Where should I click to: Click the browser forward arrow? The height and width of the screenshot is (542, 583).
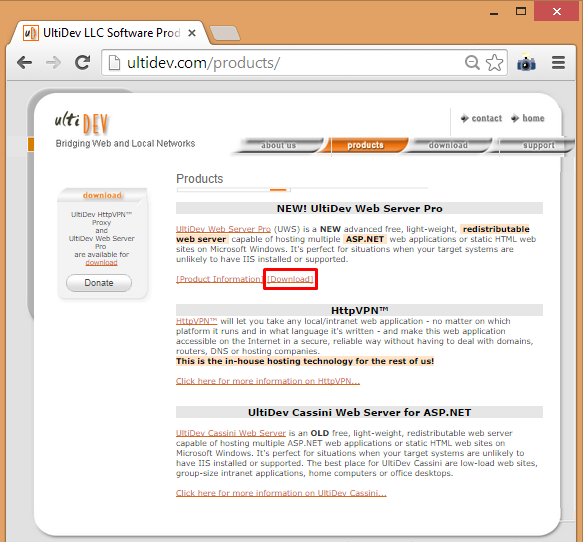(x=54, y=62)
